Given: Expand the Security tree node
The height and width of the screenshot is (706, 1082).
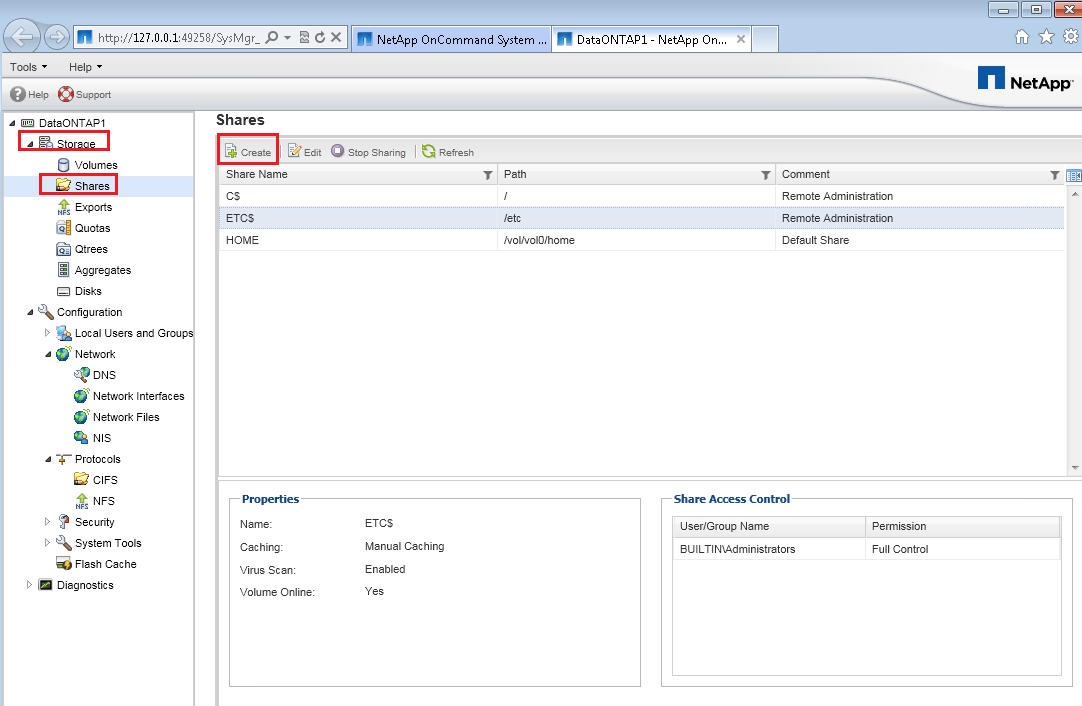Looking at the screenshot, I should tap(46, 521).
